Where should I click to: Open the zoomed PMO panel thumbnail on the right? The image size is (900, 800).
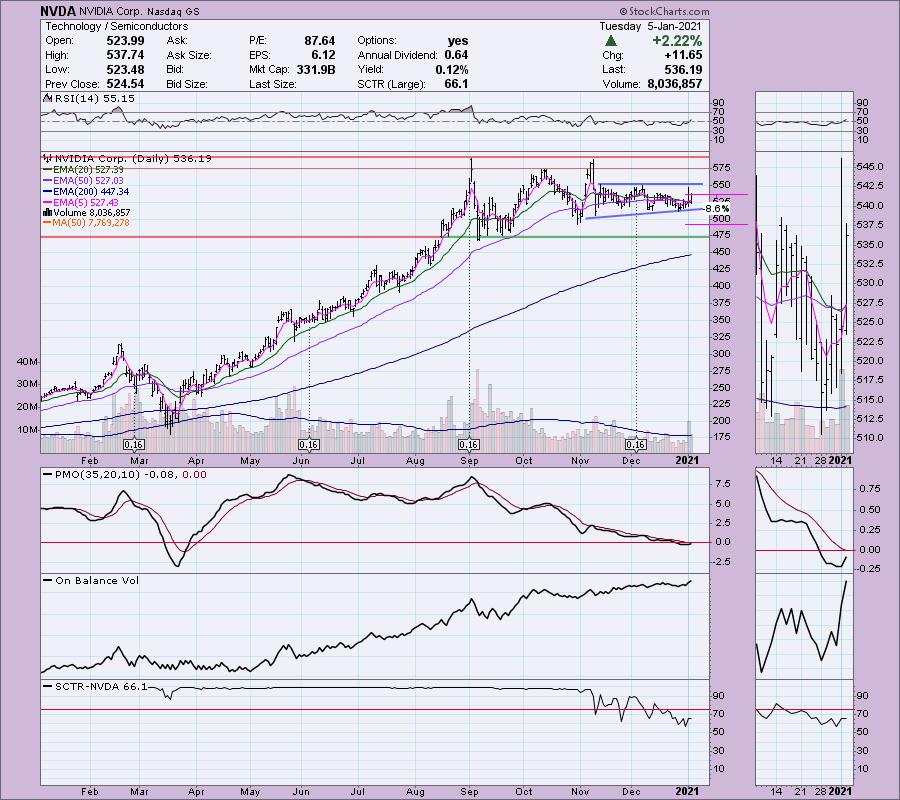803,521
